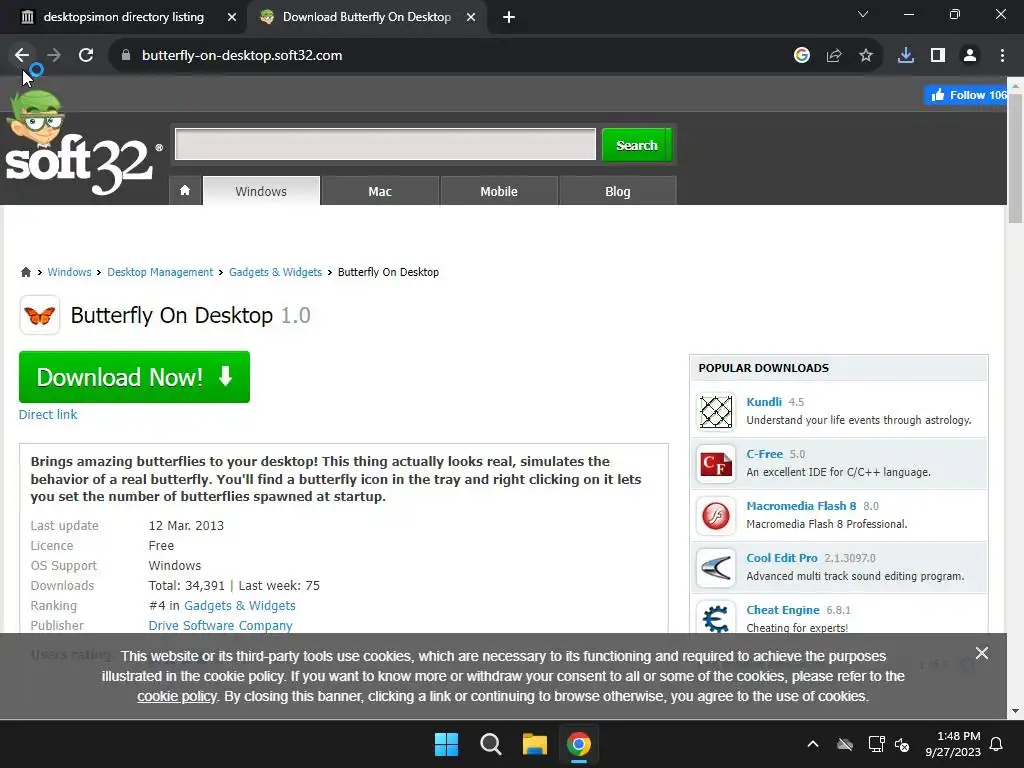
Task: Select the Download Butterfly On Desktop tab
Action: (x=367, y=17)
